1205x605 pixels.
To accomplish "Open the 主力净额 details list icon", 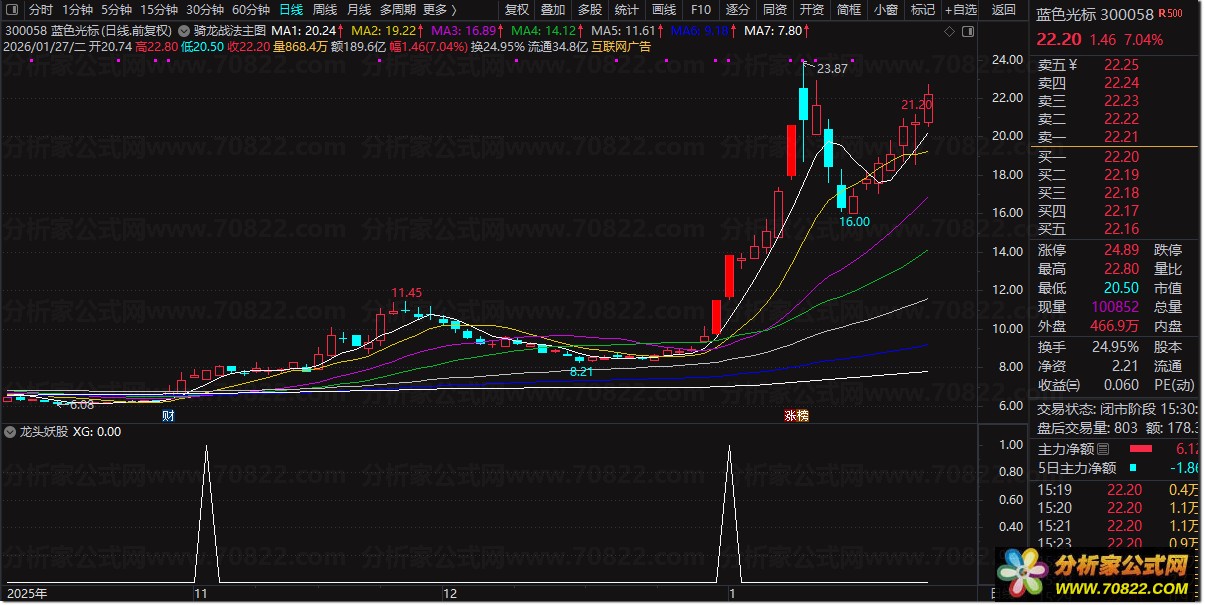I will pos(1104,449).
